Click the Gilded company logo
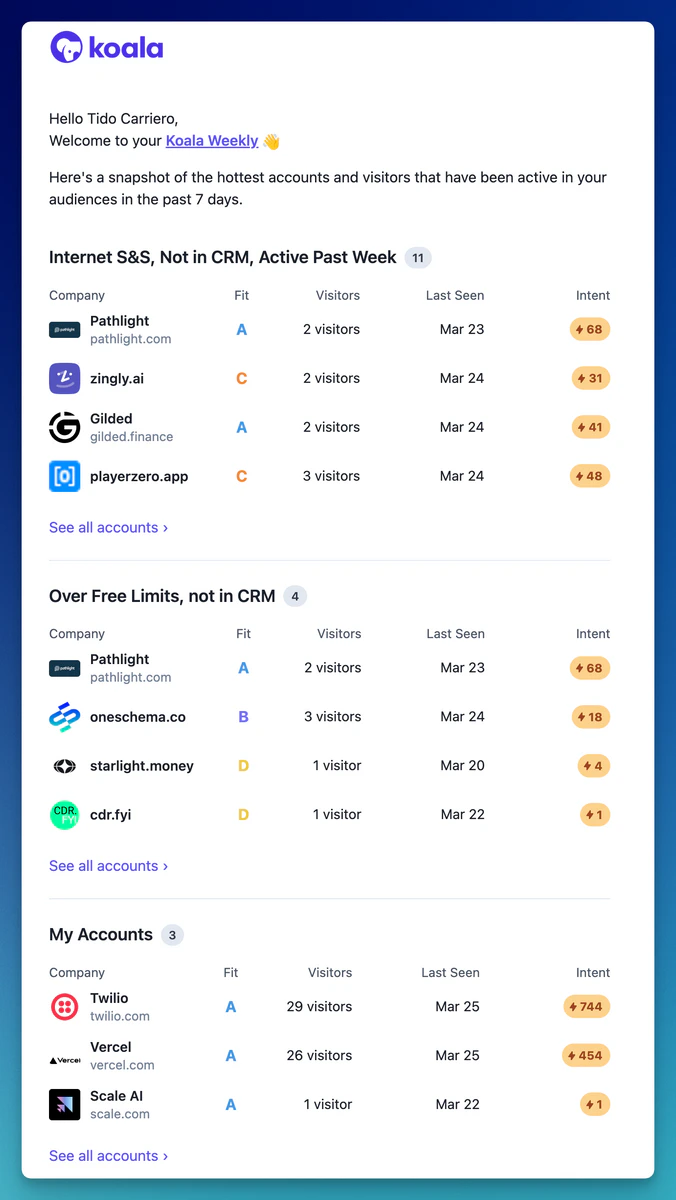The width and height of the screenshot is (676, 1200). [64, 427]
